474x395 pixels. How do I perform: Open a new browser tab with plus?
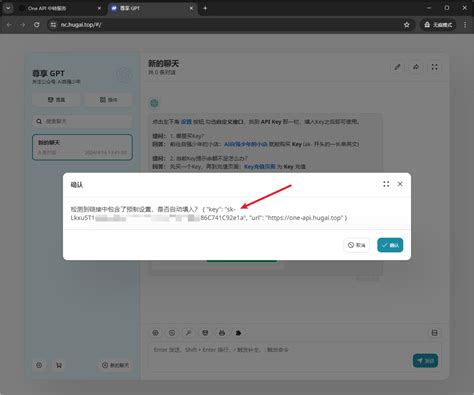pos(205,8)
